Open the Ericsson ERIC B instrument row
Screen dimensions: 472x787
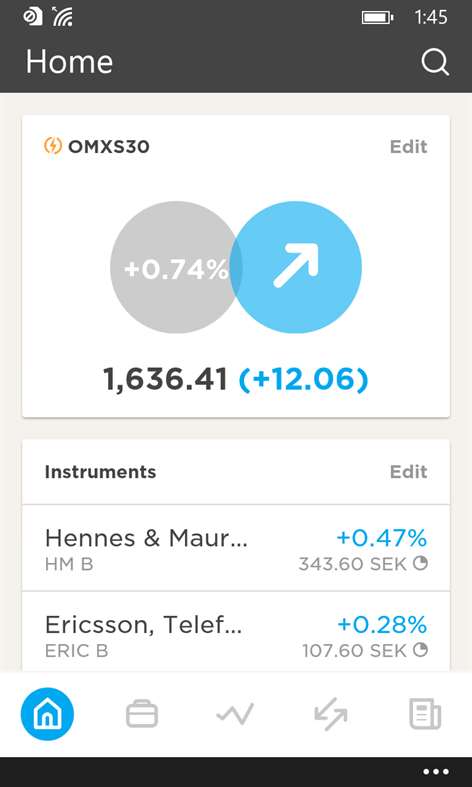[236, 632]
